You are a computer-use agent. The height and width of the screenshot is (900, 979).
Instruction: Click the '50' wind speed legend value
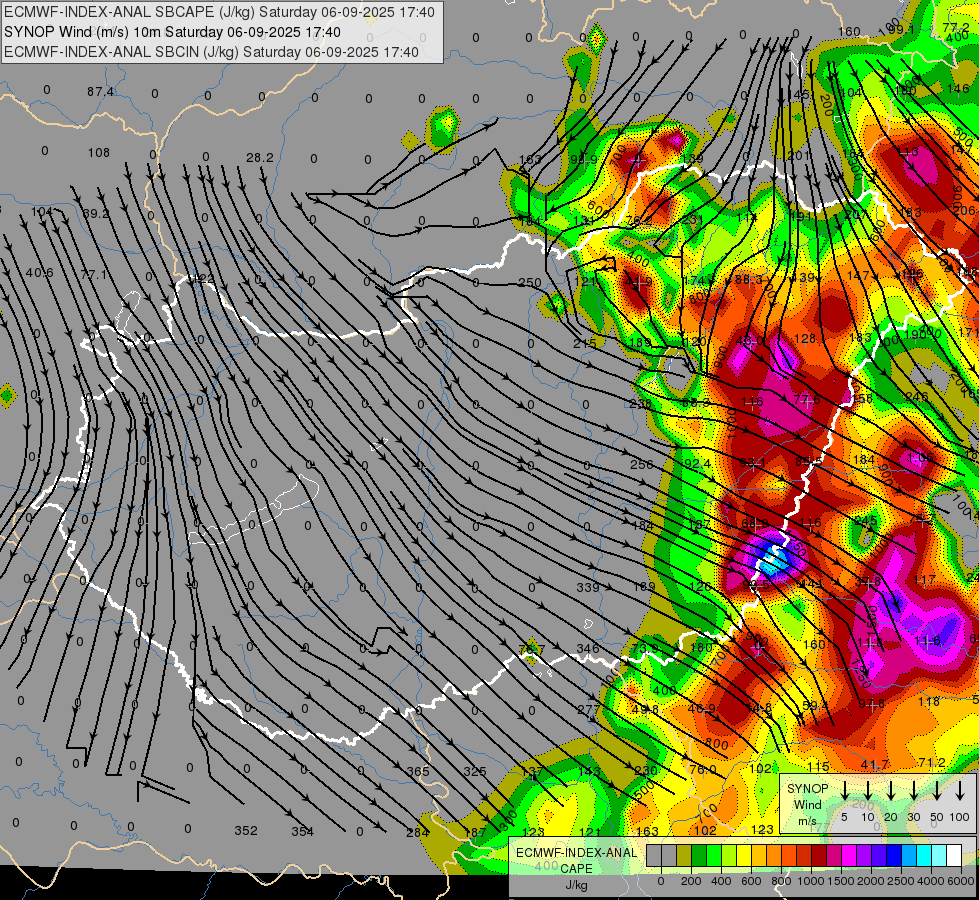coord(937,817)
